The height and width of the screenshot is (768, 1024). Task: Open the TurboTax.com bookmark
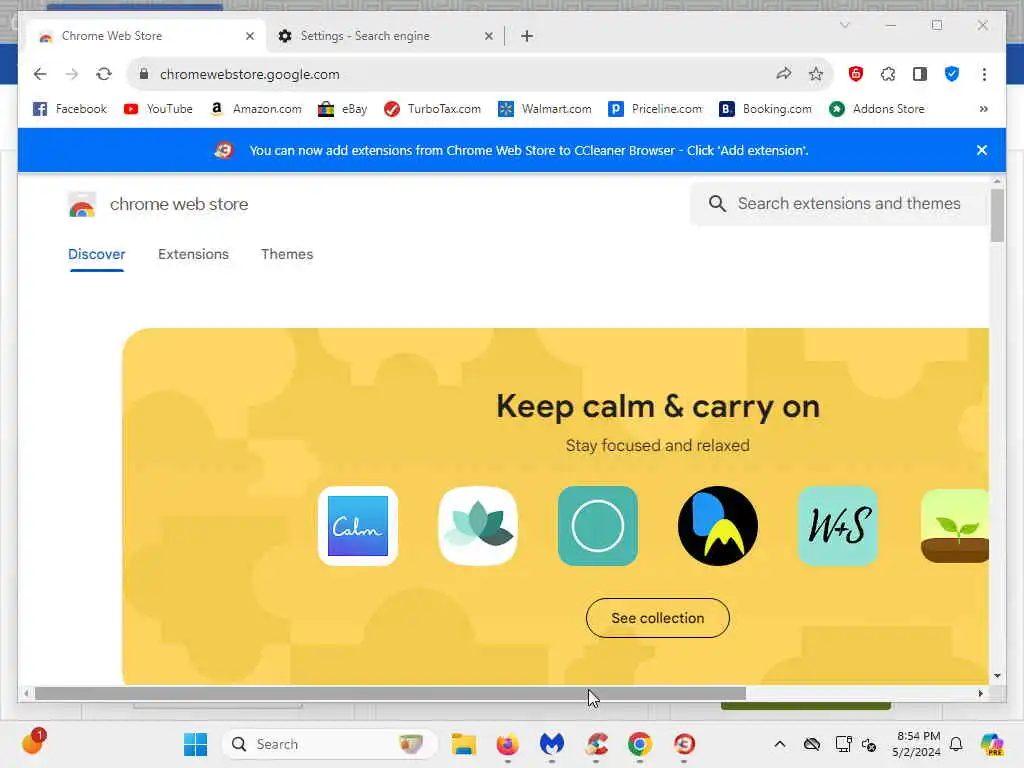pos(432,109)
